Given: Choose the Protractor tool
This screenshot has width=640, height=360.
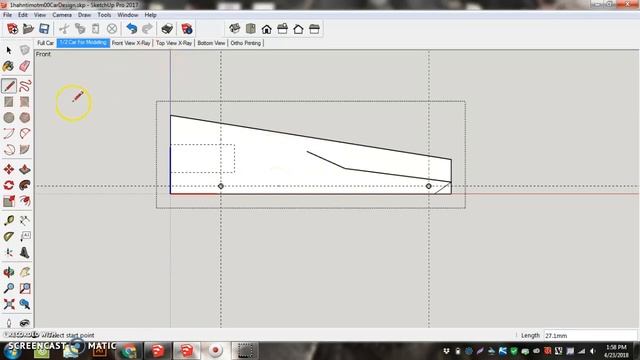Looking at the screenshot, I should point(9,236).
